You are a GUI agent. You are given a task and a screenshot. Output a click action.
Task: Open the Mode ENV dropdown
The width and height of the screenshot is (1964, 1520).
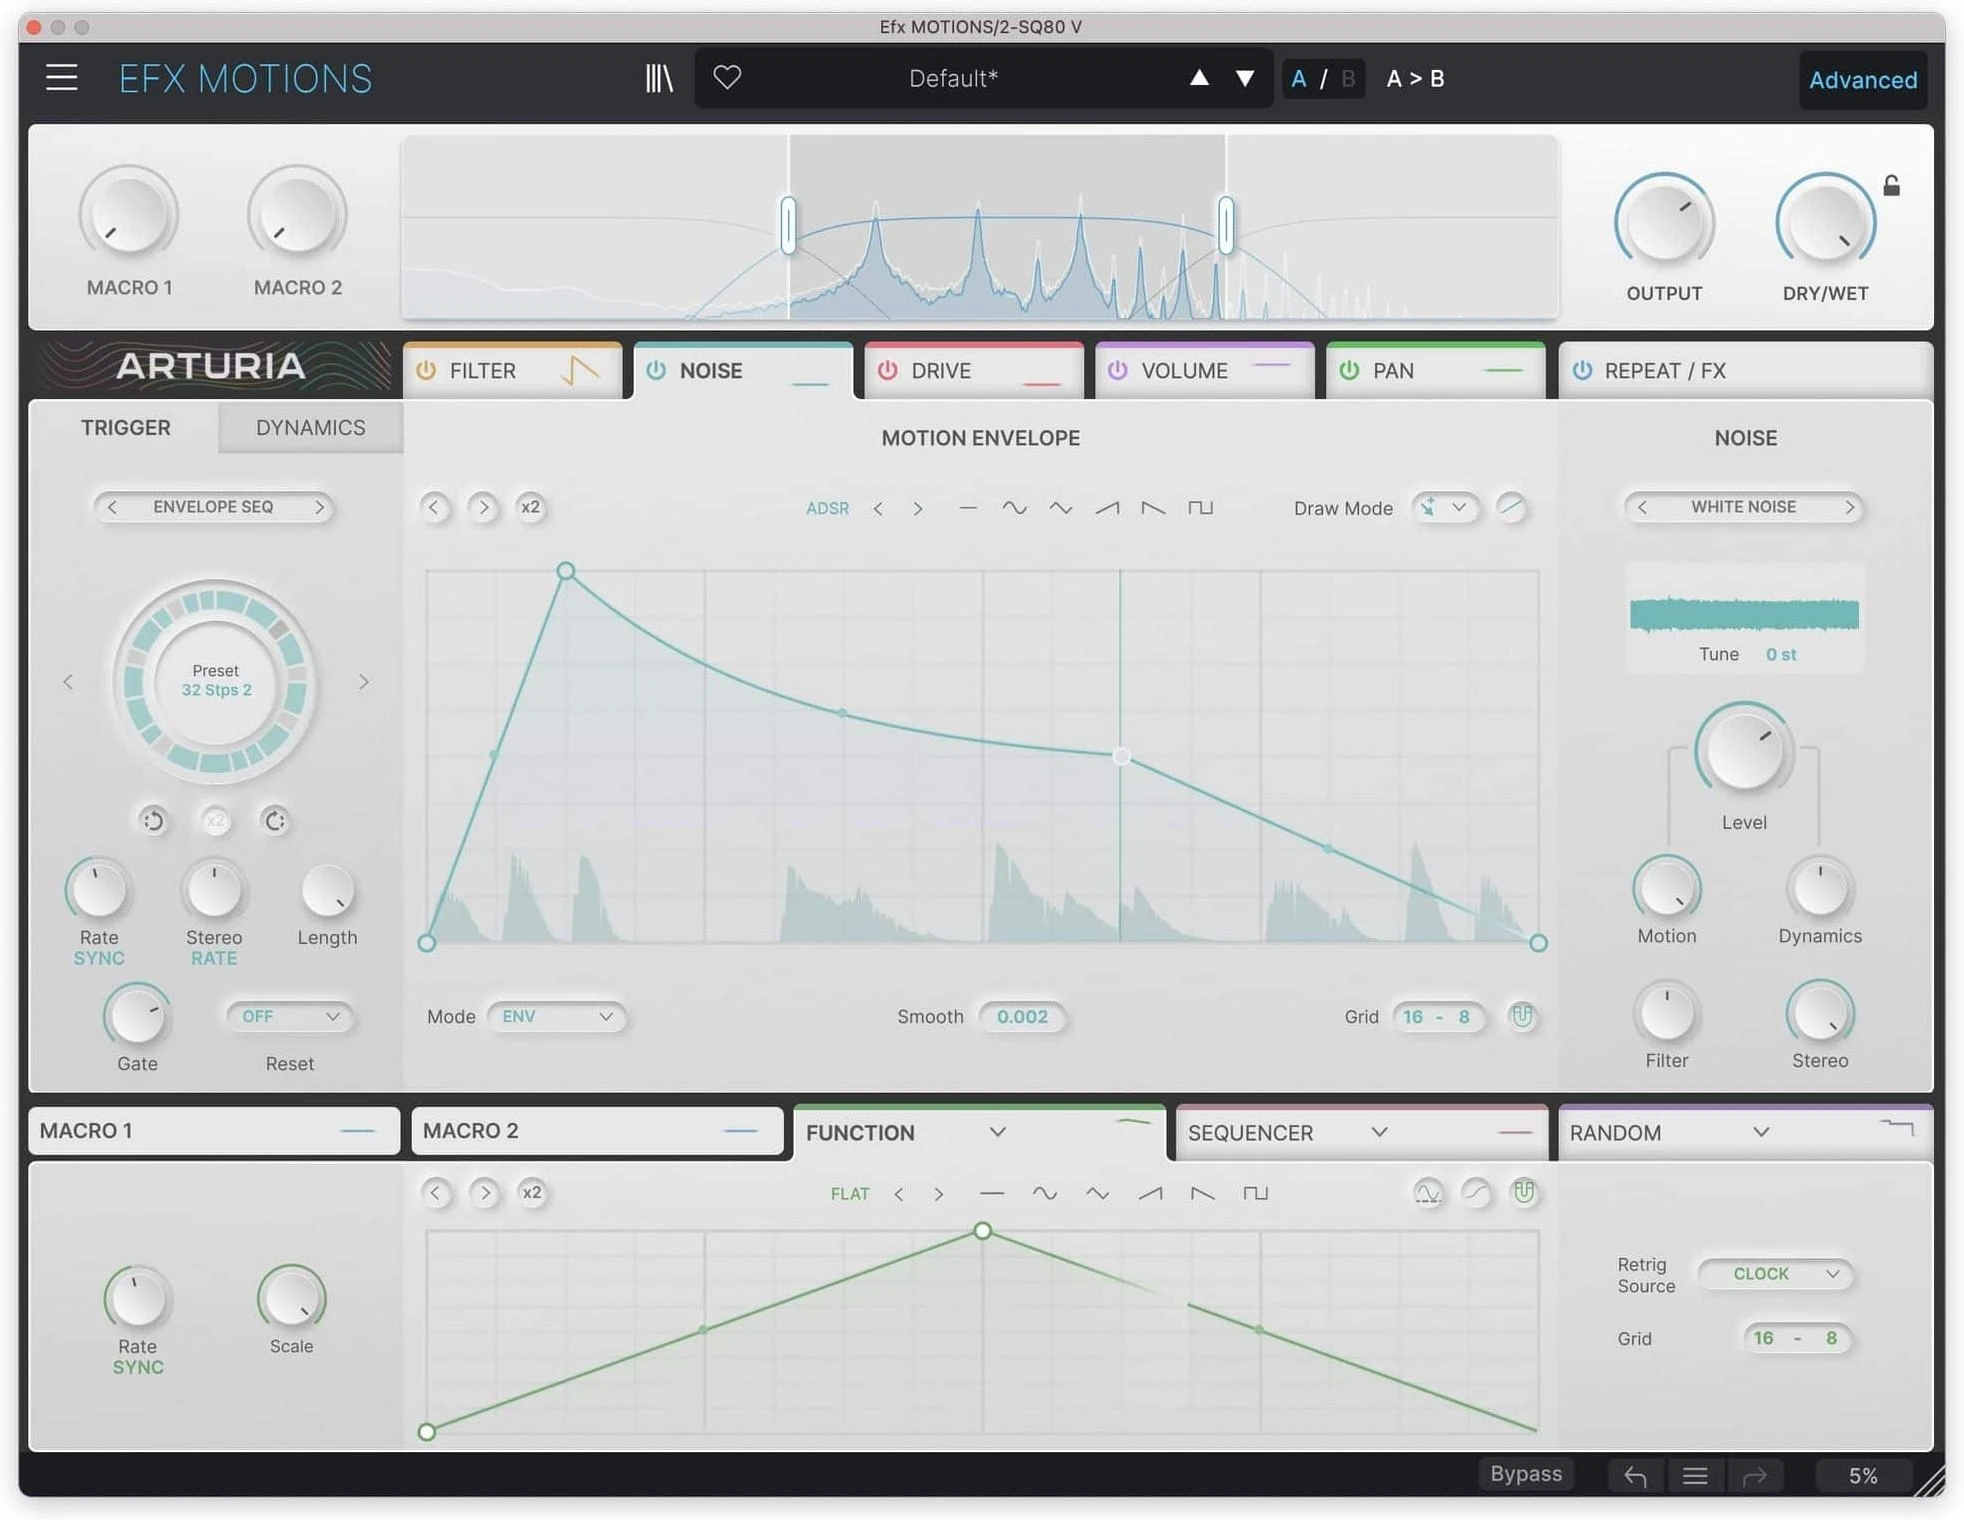point(557,1016)
